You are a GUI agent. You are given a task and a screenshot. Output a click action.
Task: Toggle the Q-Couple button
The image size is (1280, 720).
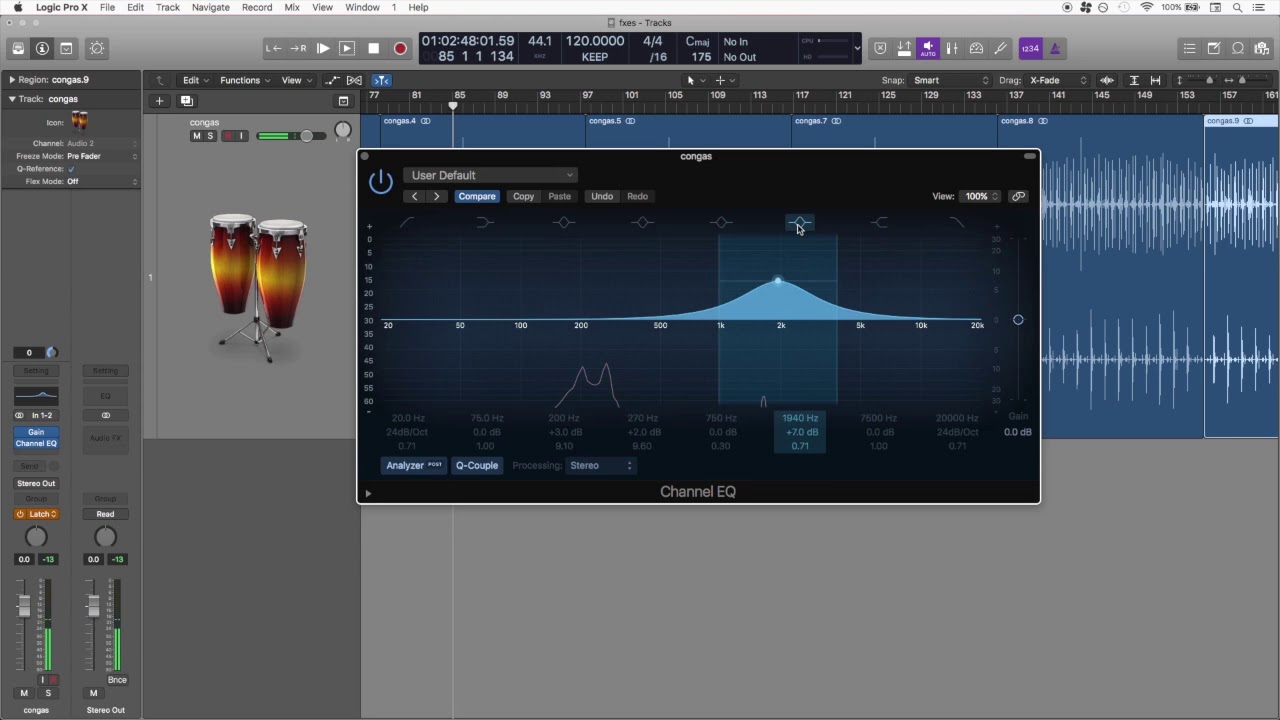pyautogui.click(x=477, y=465)
